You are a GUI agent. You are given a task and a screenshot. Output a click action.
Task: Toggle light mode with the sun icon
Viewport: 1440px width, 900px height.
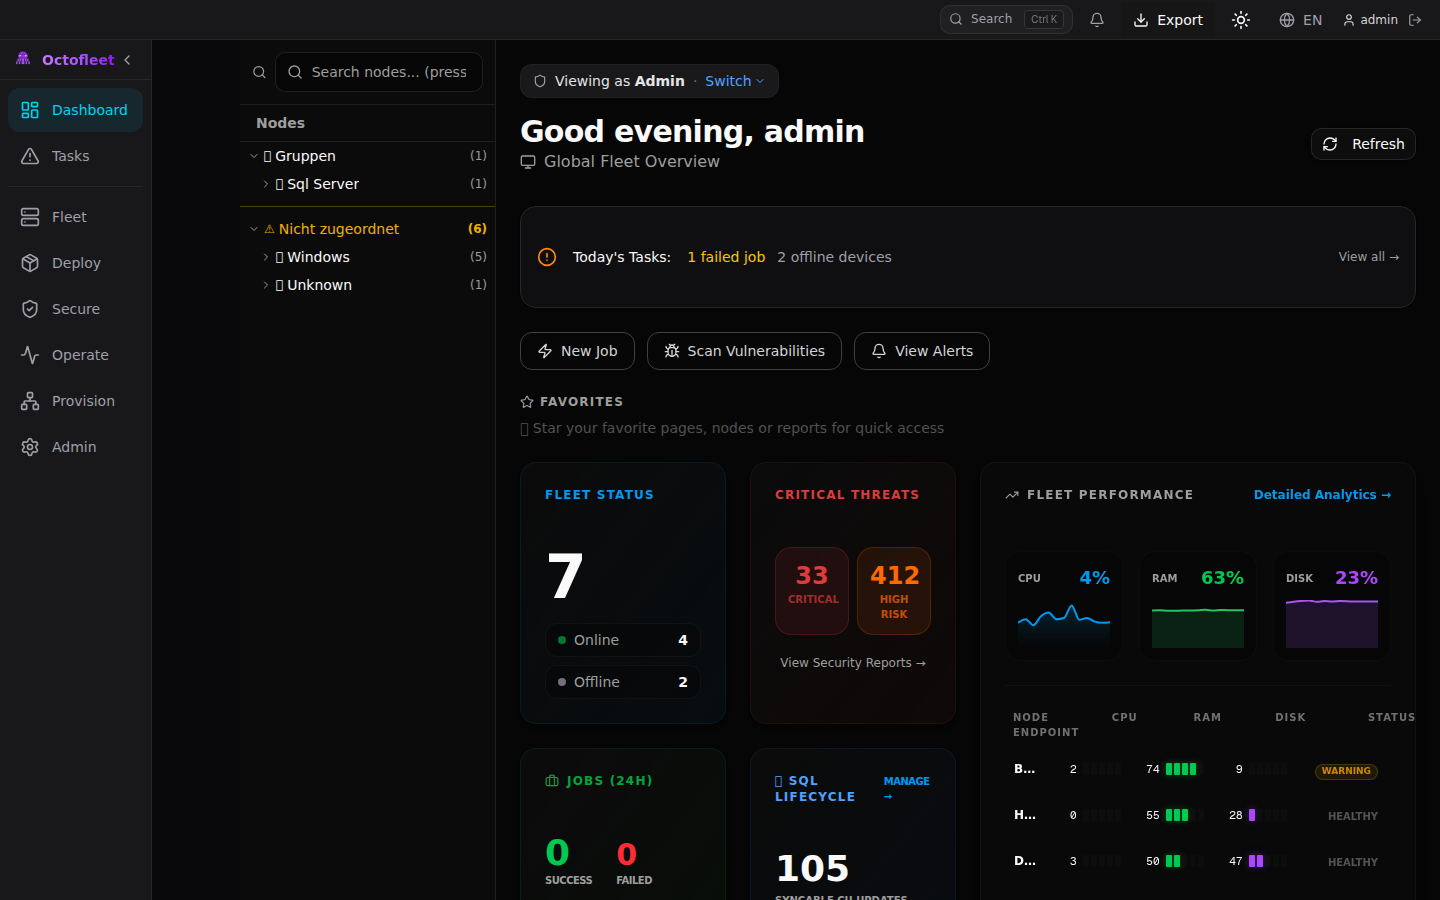tap(1240, 19)
